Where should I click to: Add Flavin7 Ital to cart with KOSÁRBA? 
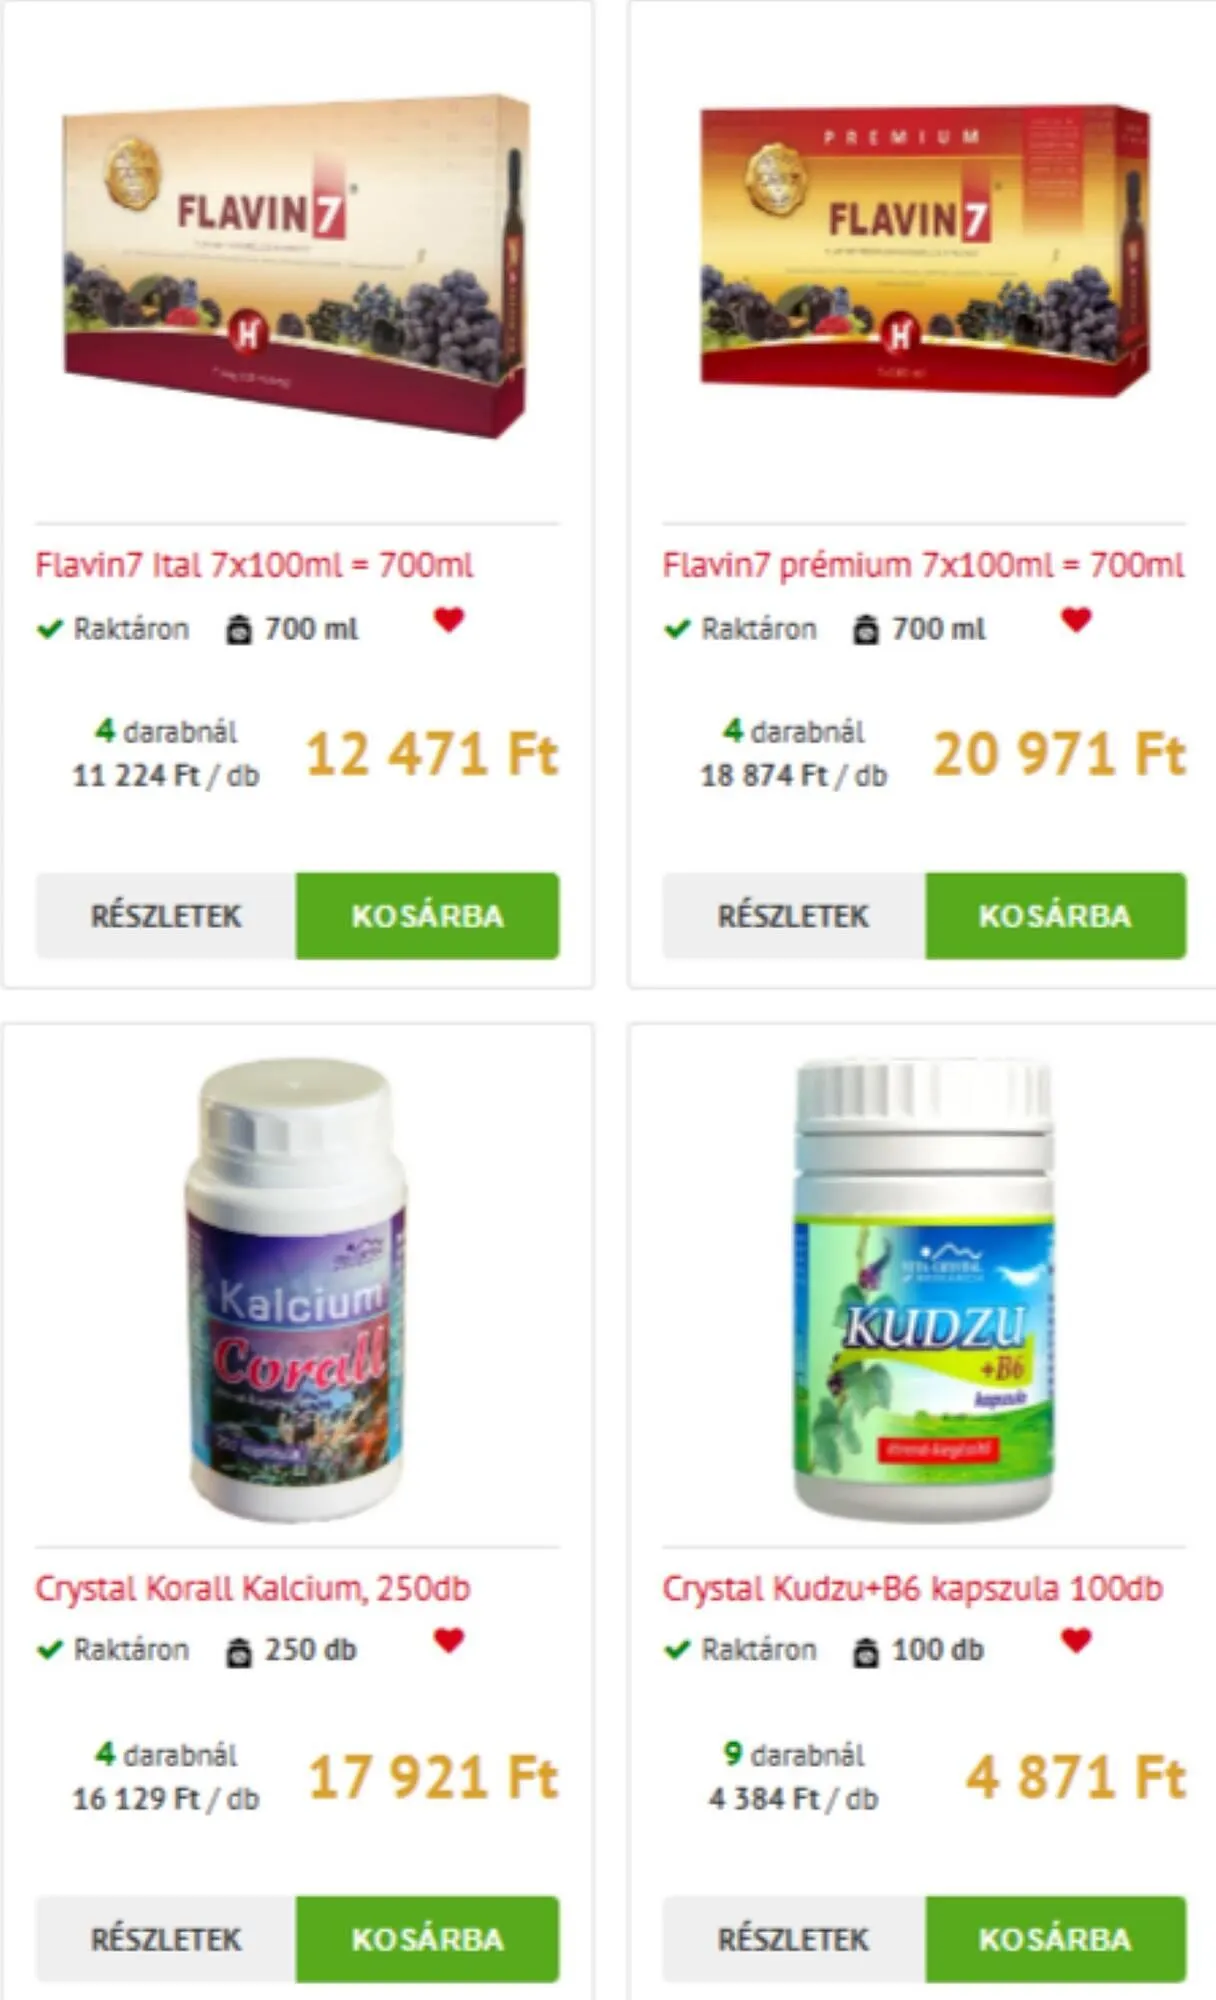click(428, 916)
